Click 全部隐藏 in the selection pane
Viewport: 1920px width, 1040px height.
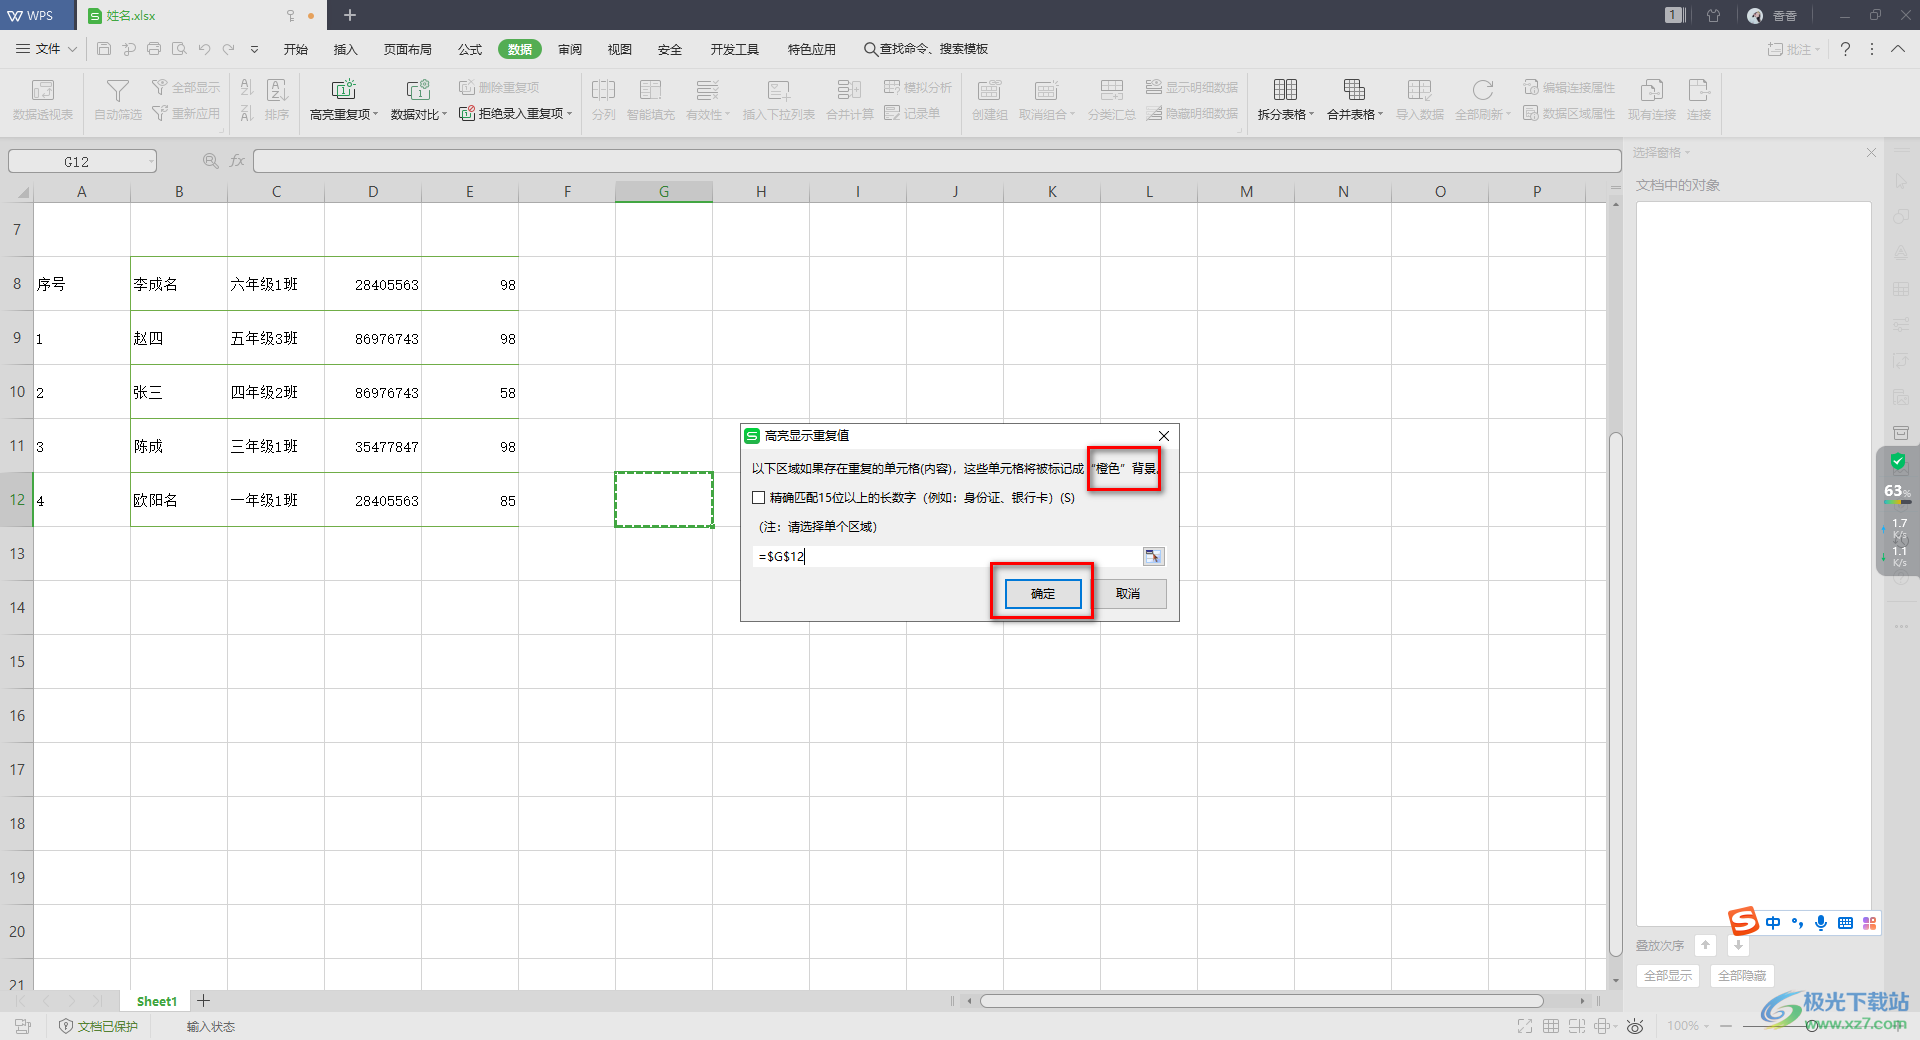tap(1742, 975)
